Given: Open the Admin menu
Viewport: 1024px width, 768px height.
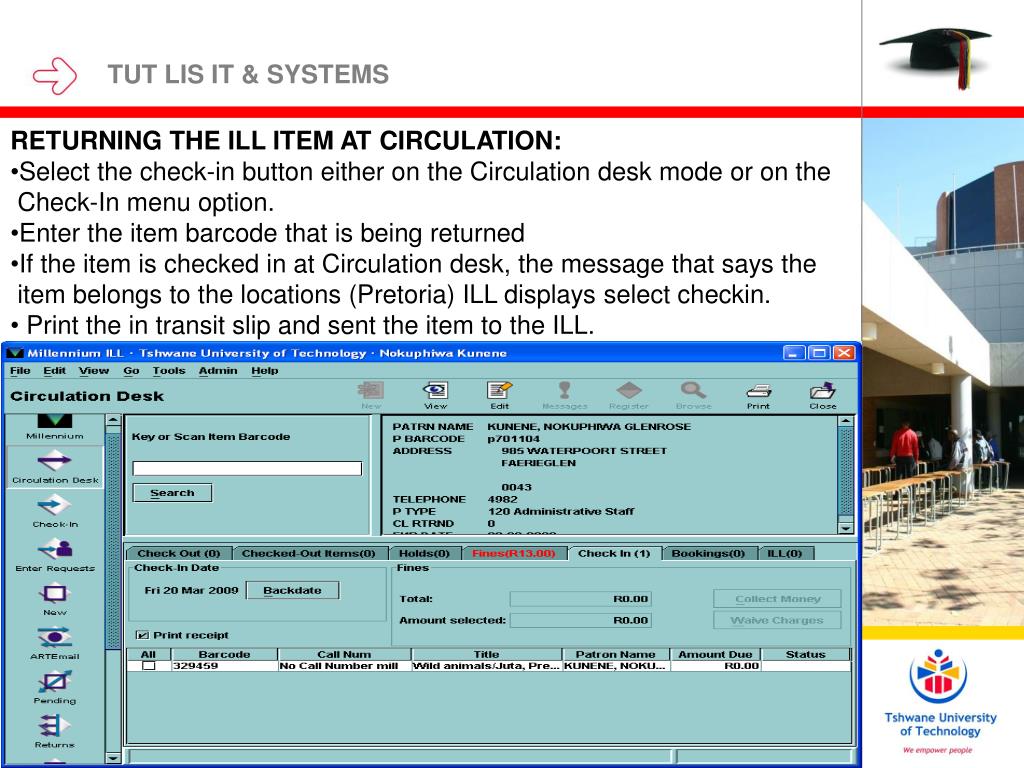Looking at the screenshot, I should [x=218, y=370].
